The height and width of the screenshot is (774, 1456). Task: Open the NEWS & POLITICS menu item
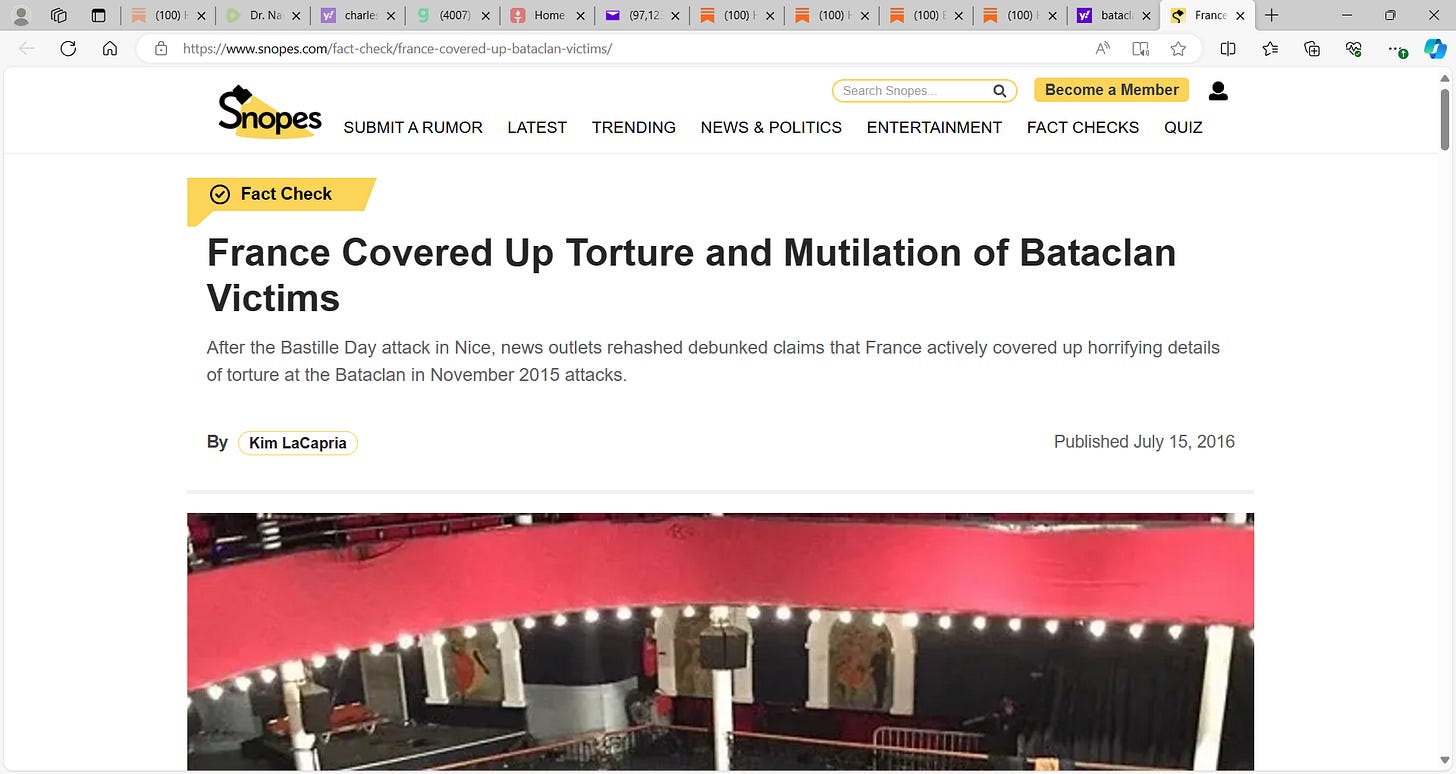pyautogui.click(x=771, y=127)
